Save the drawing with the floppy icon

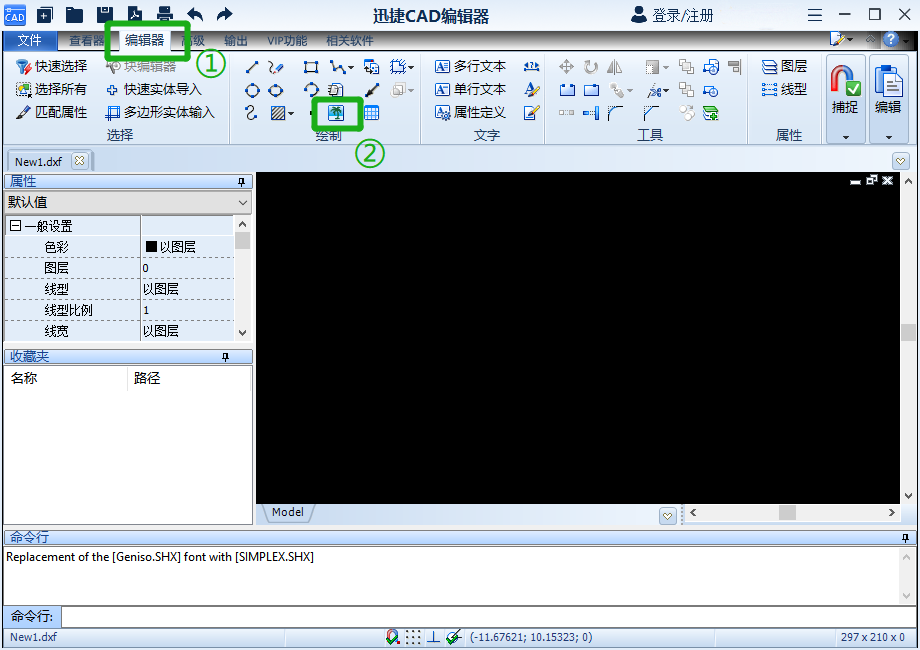pyautogui.click(x=105, y=15)
